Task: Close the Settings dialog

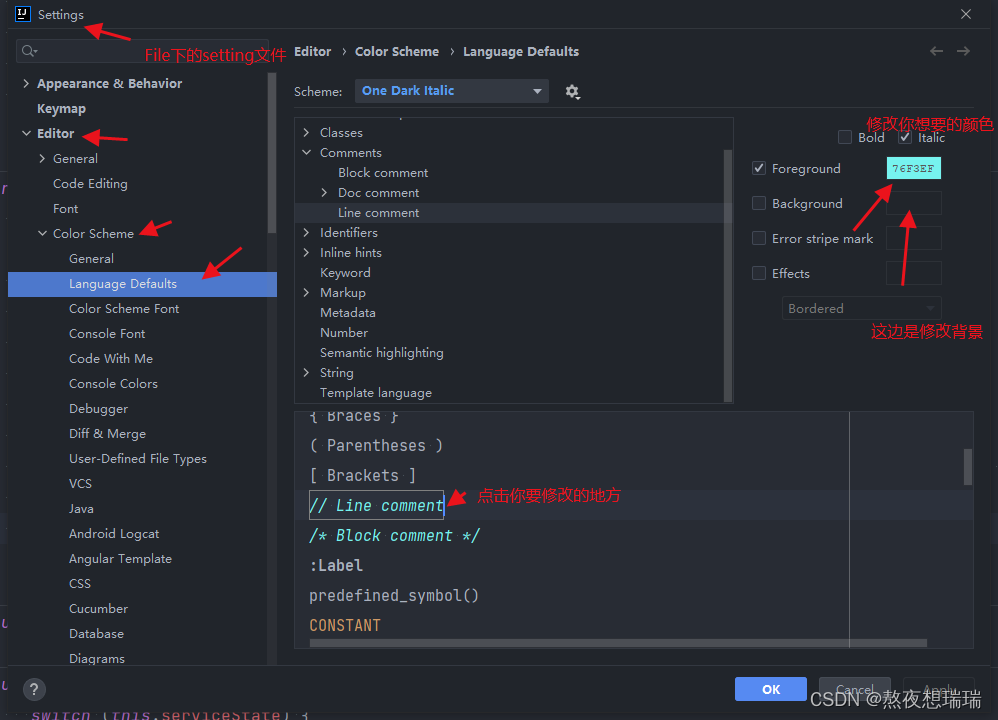Action: pos(966,14)
